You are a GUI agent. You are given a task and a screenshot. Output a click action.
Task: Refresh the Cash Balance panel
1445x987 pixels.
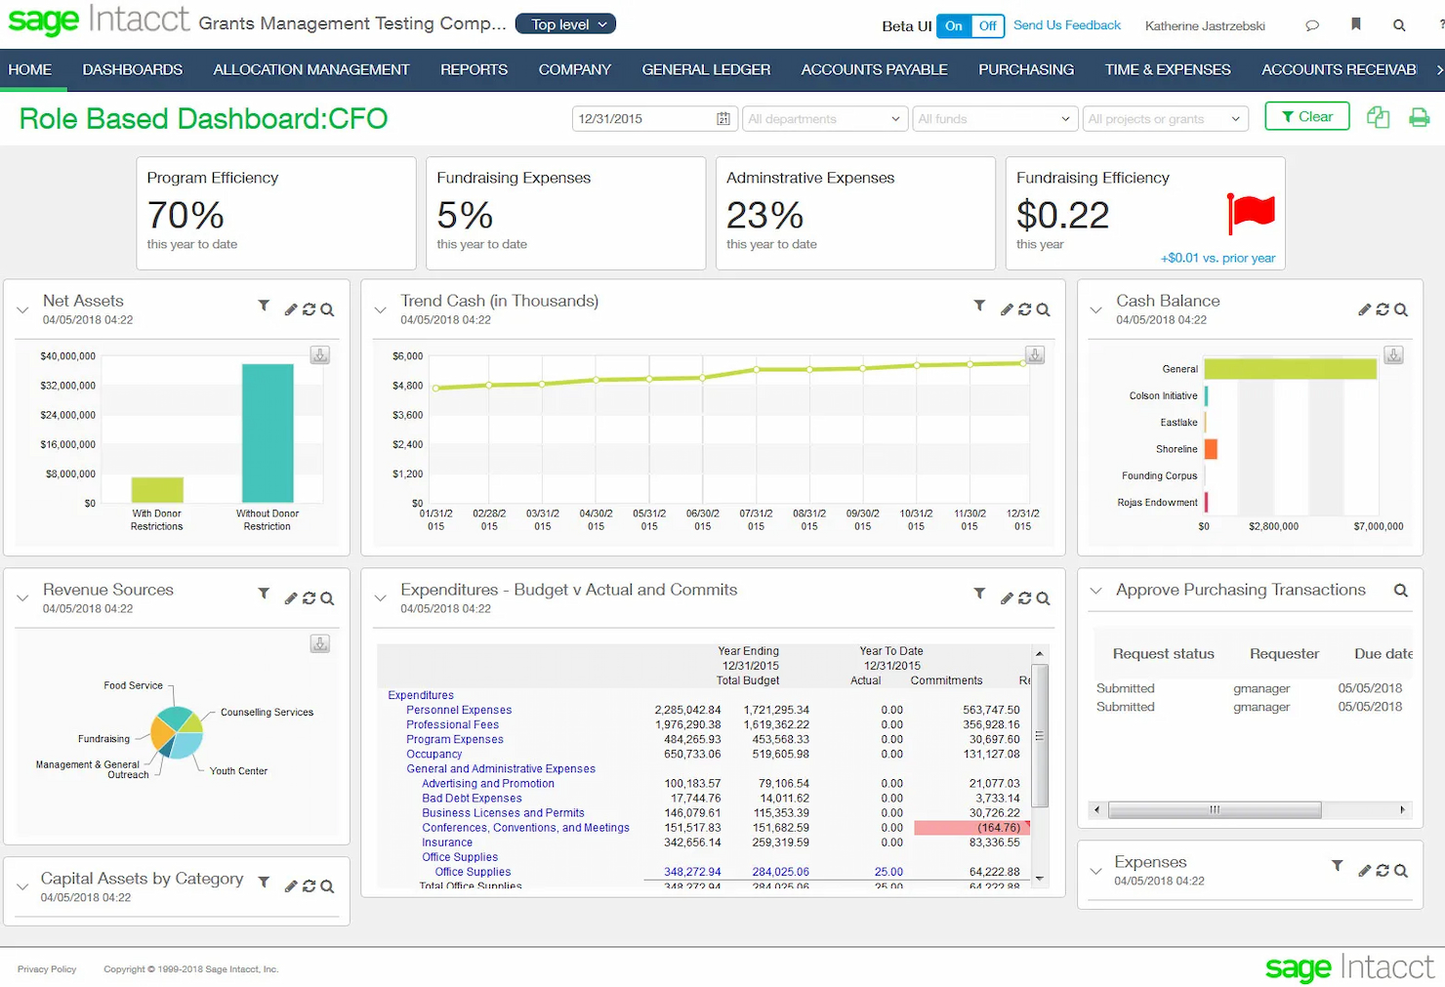point(1383,309)
